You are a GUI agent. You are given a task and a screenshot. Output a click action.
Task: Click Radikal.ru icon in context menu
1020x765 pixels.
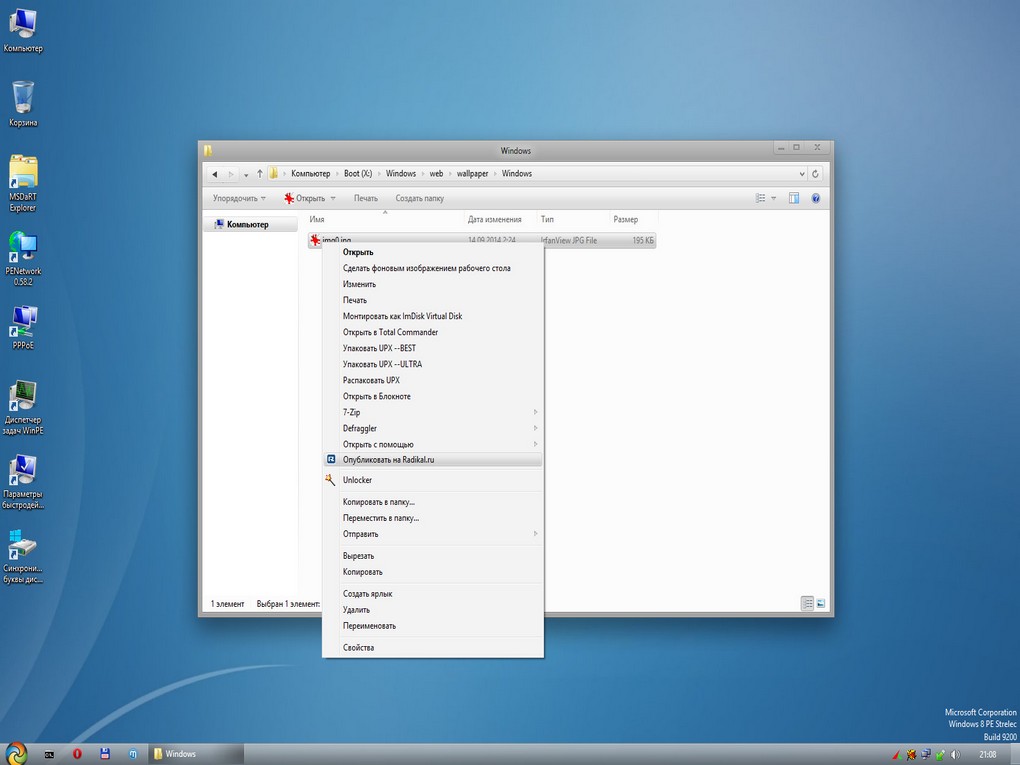click(331, 459)
